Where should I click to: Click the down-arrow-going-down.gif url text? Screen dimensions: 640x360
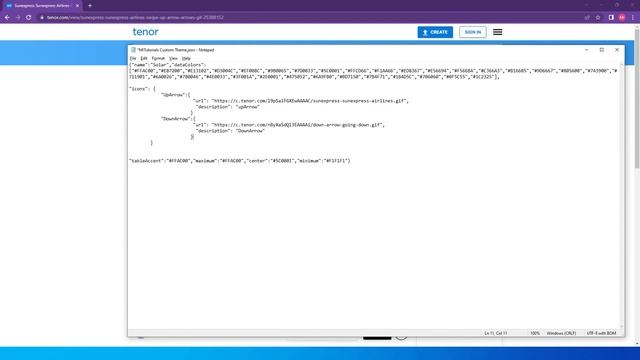(x=298, y=125)
